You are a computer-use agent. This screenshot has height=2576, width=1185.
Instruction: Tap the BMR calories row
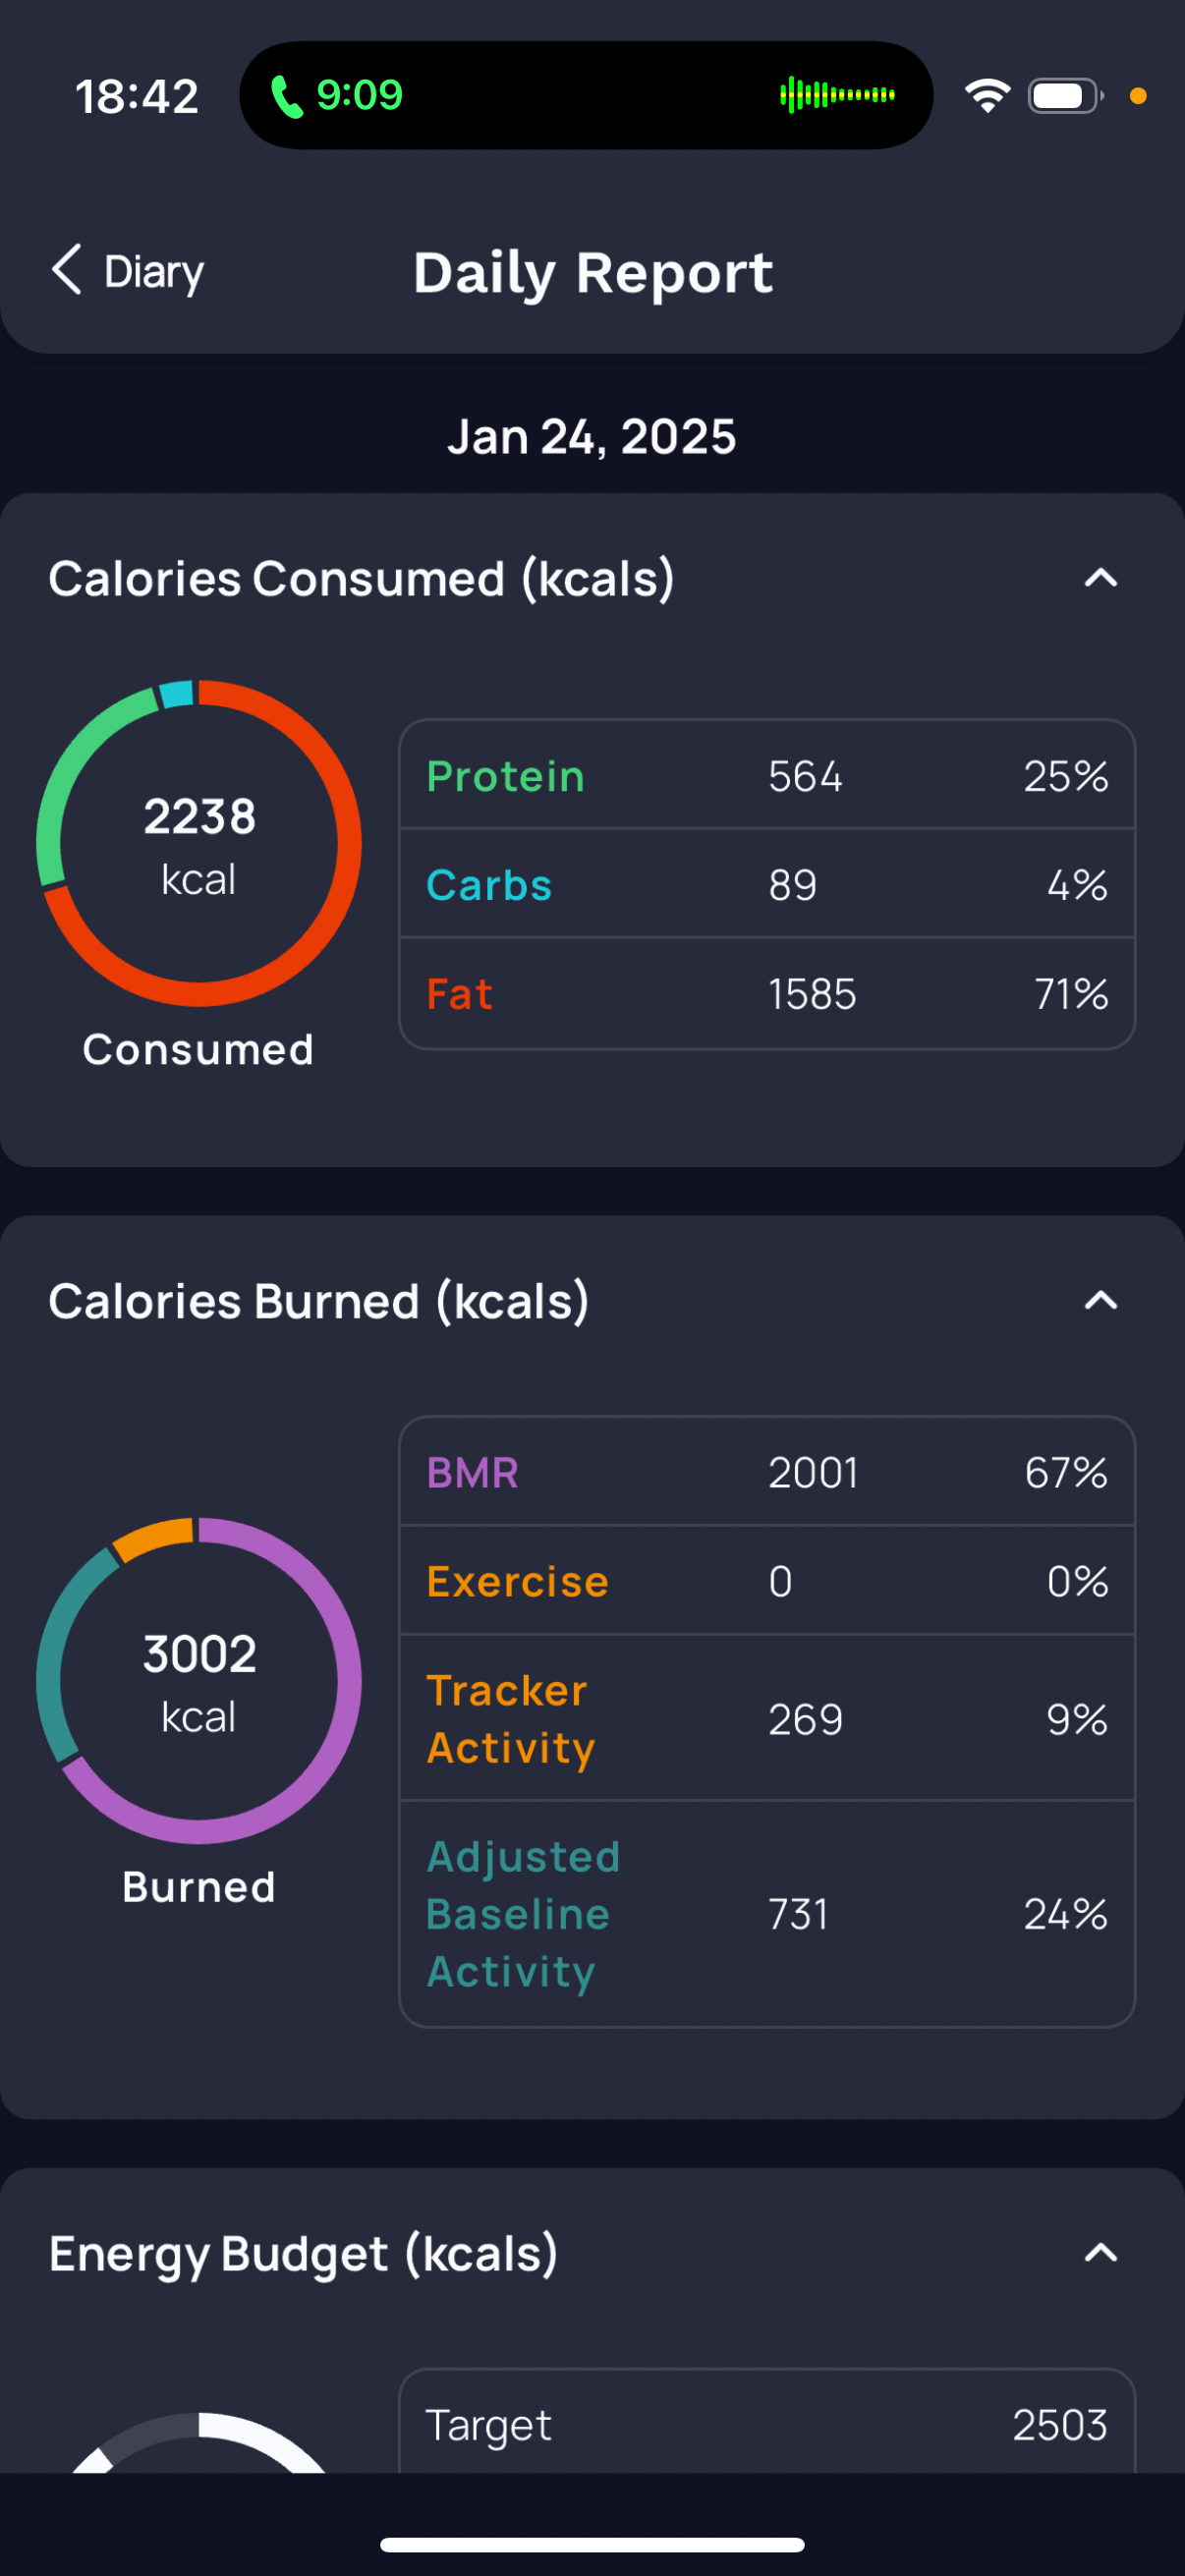click(766, 1472)
